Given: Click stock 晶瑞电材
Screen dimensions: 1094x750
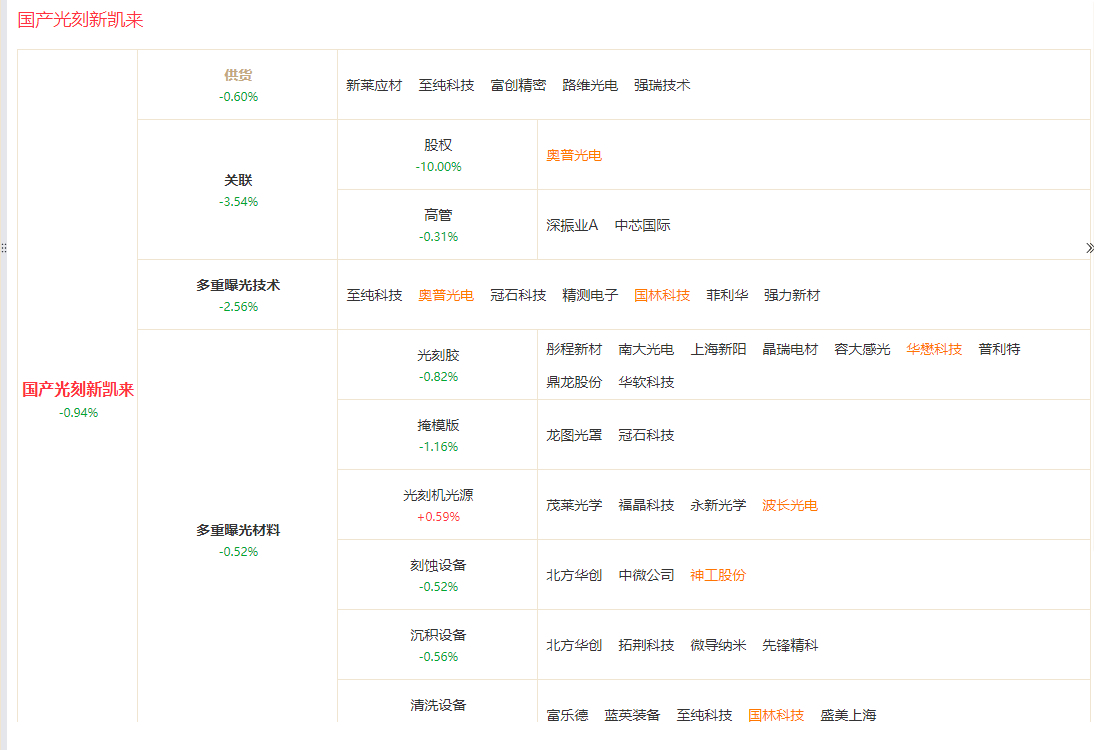Looking at the screenshot, I should [x=790, y=349].
